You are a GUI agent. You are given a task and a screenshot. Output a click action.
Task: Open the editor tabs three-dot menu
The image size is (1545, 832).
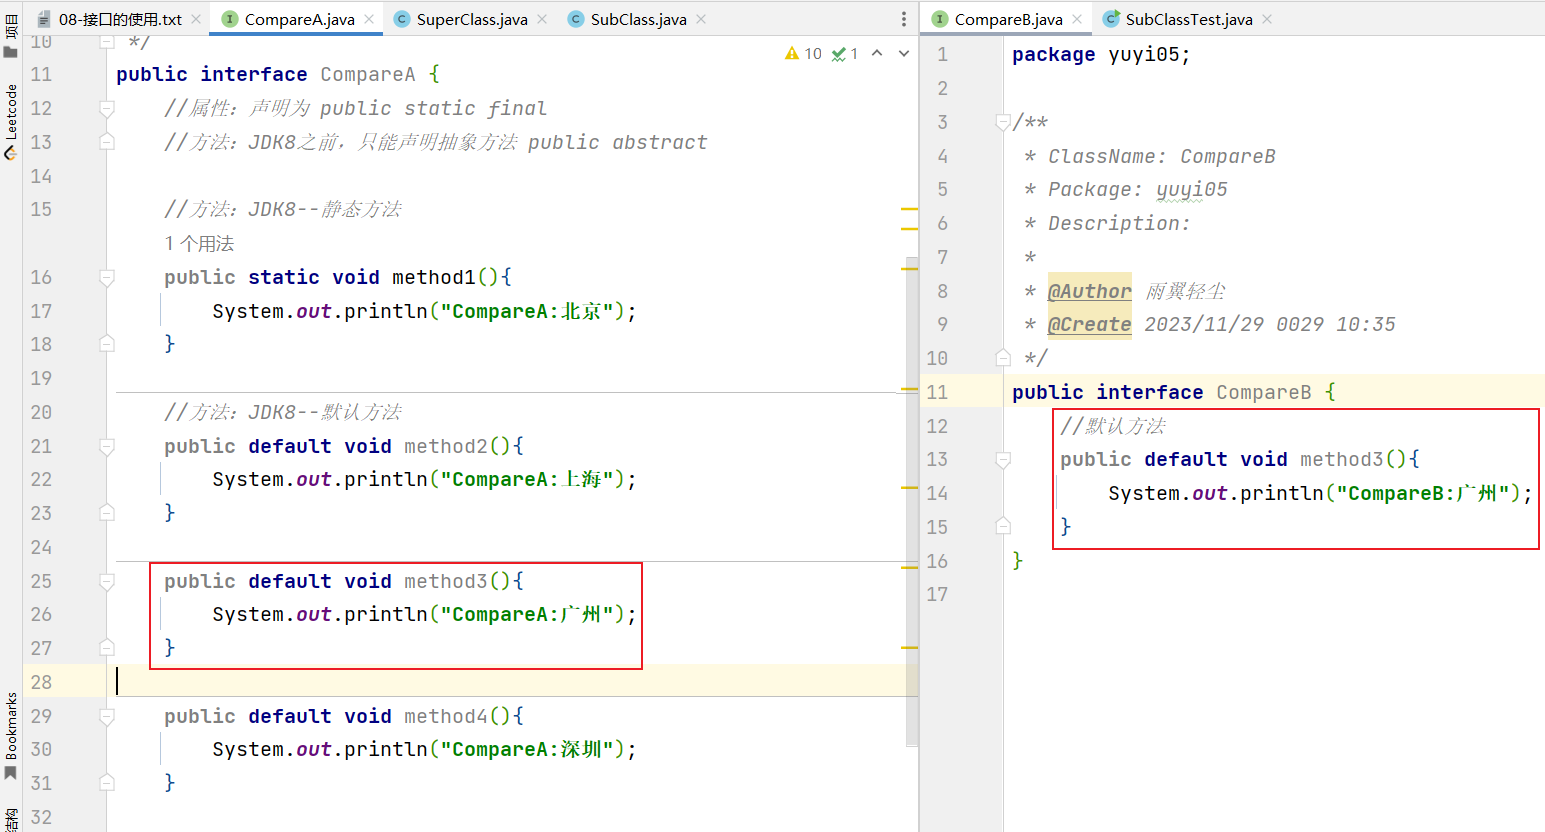tap(903, 19)
